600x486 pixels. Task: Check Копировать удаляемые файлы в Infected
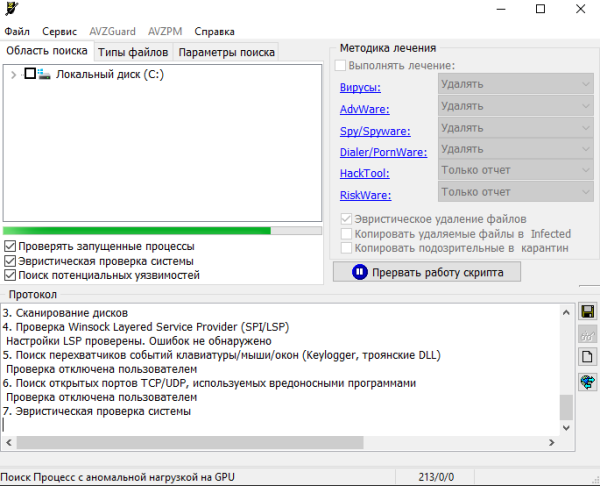click(346, 233)
